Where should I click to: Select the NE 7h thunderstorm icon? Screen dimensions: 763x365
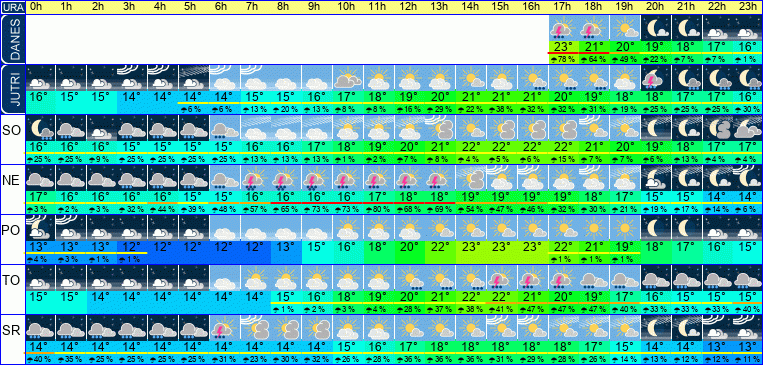[255, 178]
